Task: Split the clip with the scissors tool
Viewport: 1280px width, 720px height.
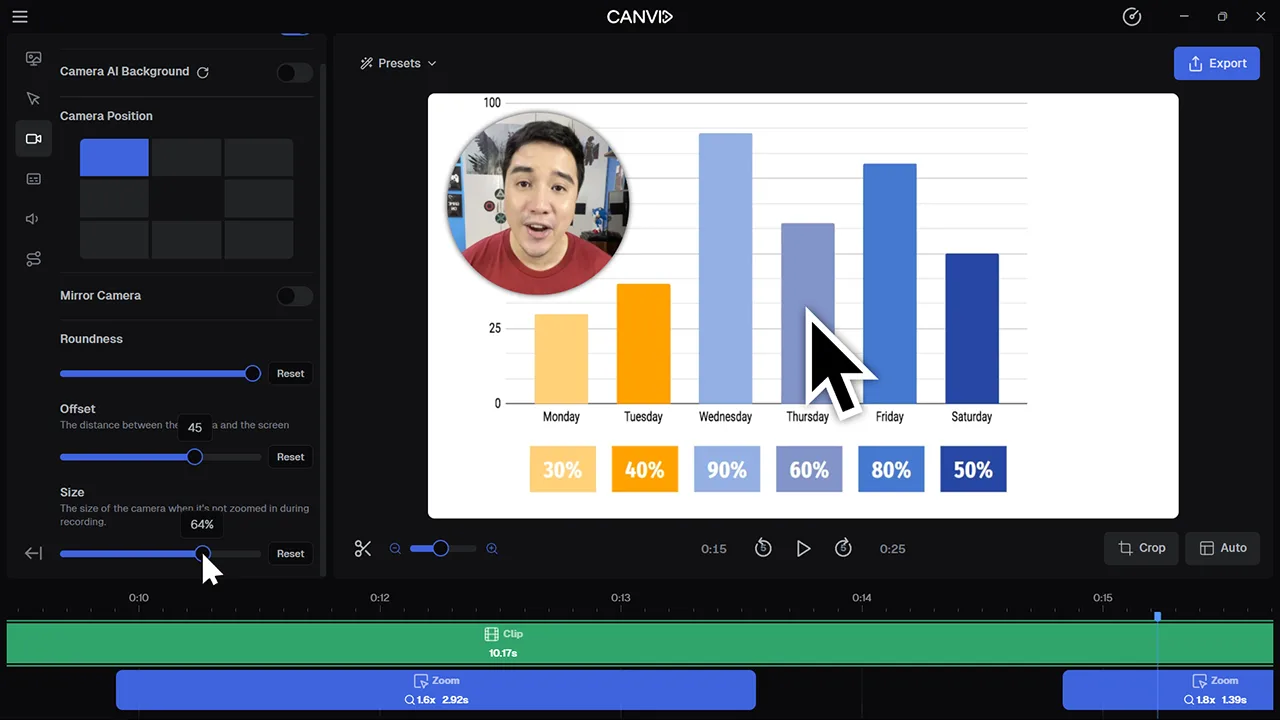Action: point(363,548)
